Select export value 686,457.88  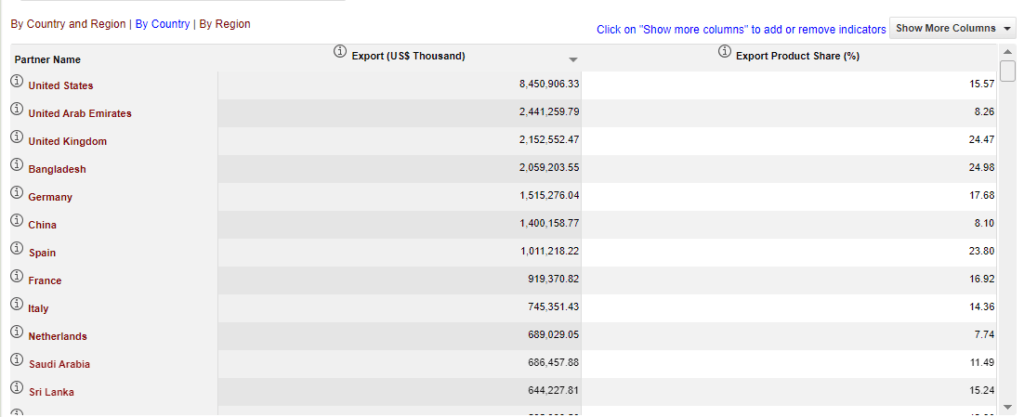pos(553,363)
